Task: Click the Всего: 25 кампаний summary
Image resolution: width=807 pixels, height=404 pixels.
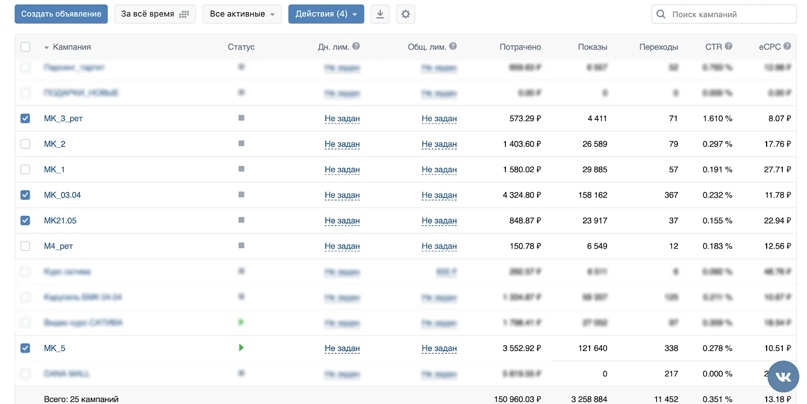Action: (81, 399)
